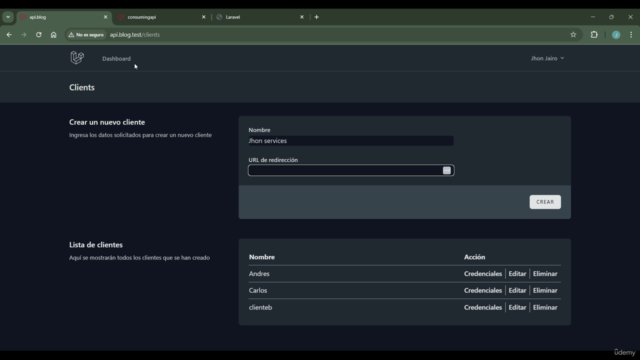
Task: Click the address bar URL api.blog.test/clients
Action: (135, 35)
